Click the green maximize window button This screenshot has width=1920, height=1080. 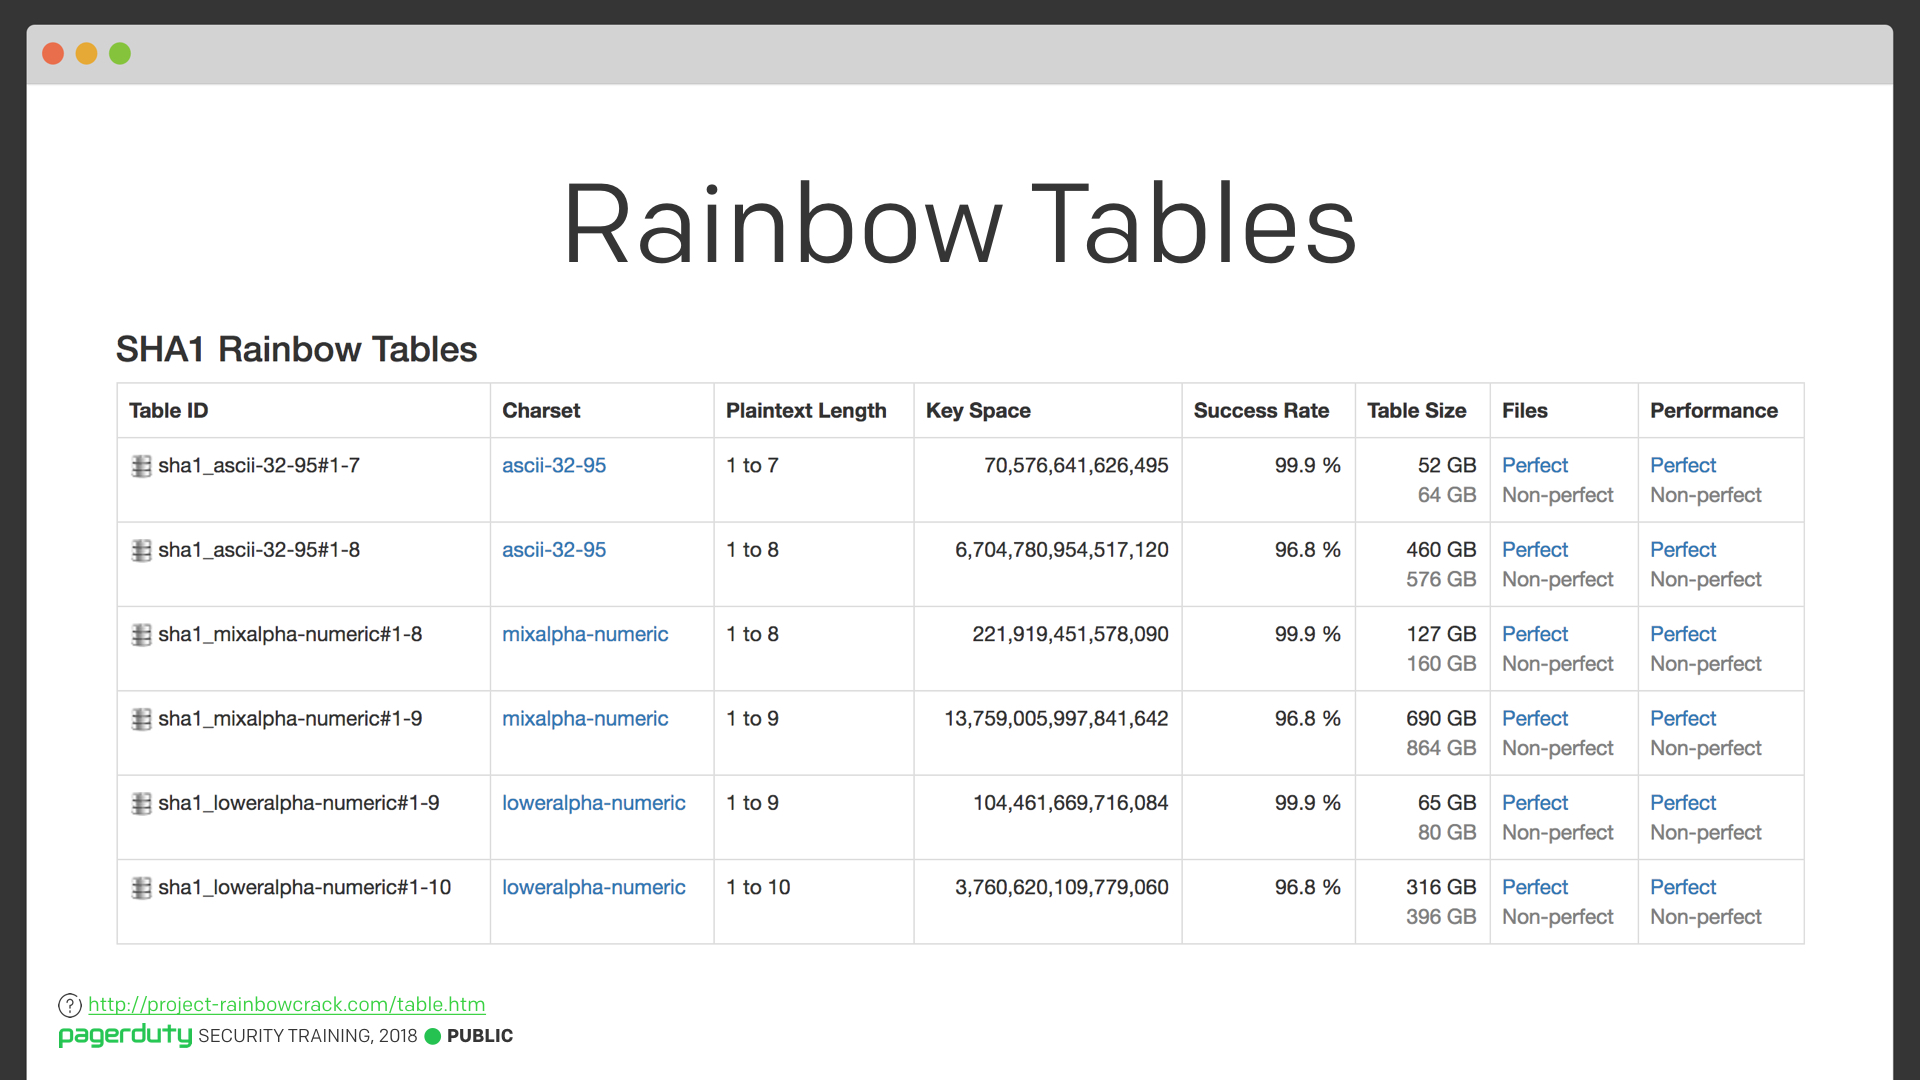tap(120, 54)
